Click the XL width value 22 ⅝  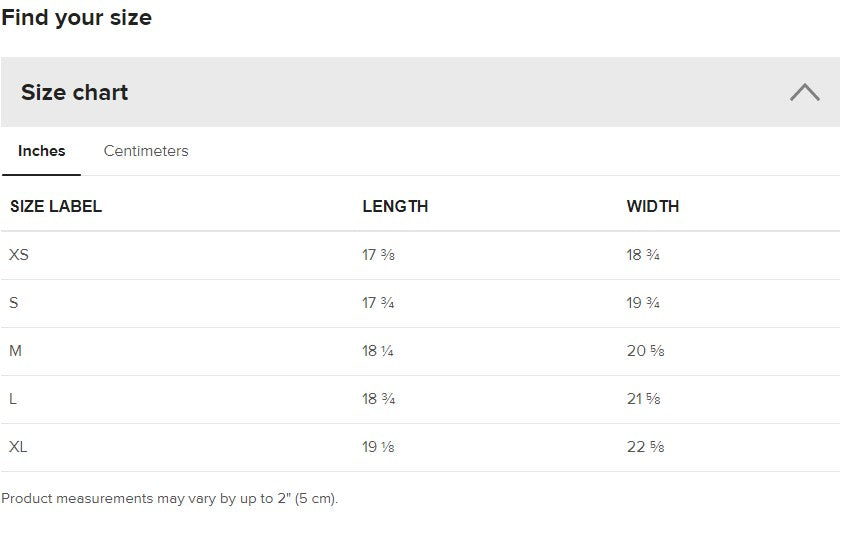pos(646,447)
